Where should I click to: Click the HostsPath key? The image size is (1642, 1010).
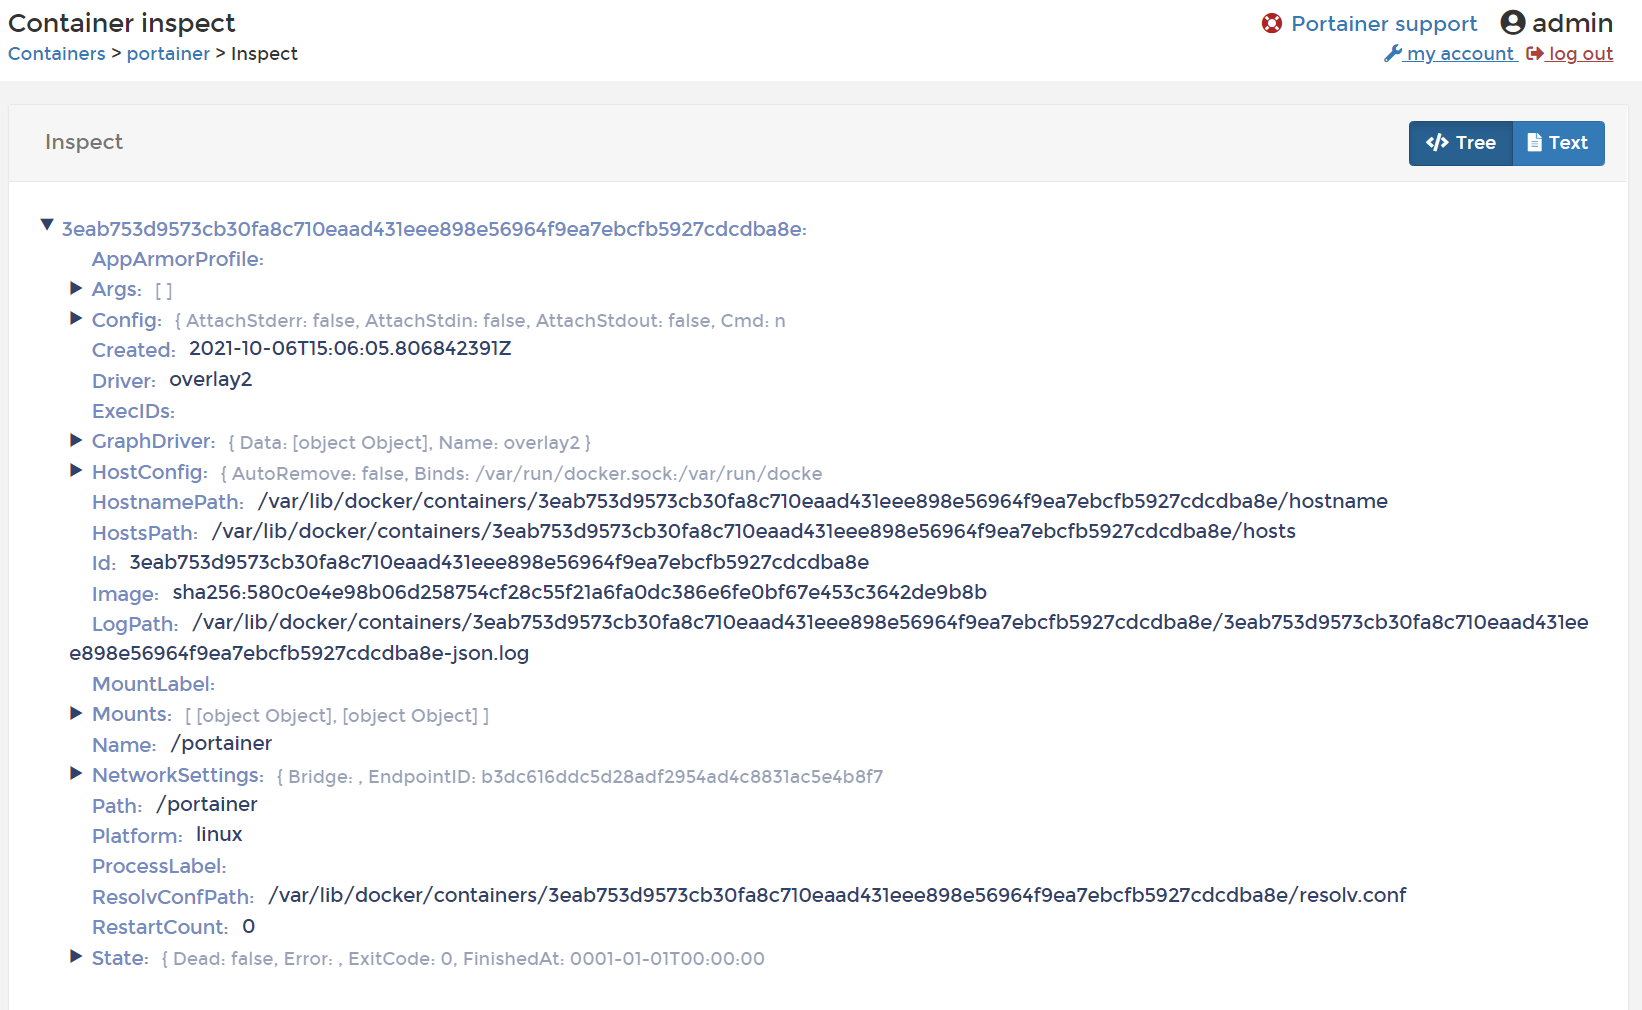145,533
